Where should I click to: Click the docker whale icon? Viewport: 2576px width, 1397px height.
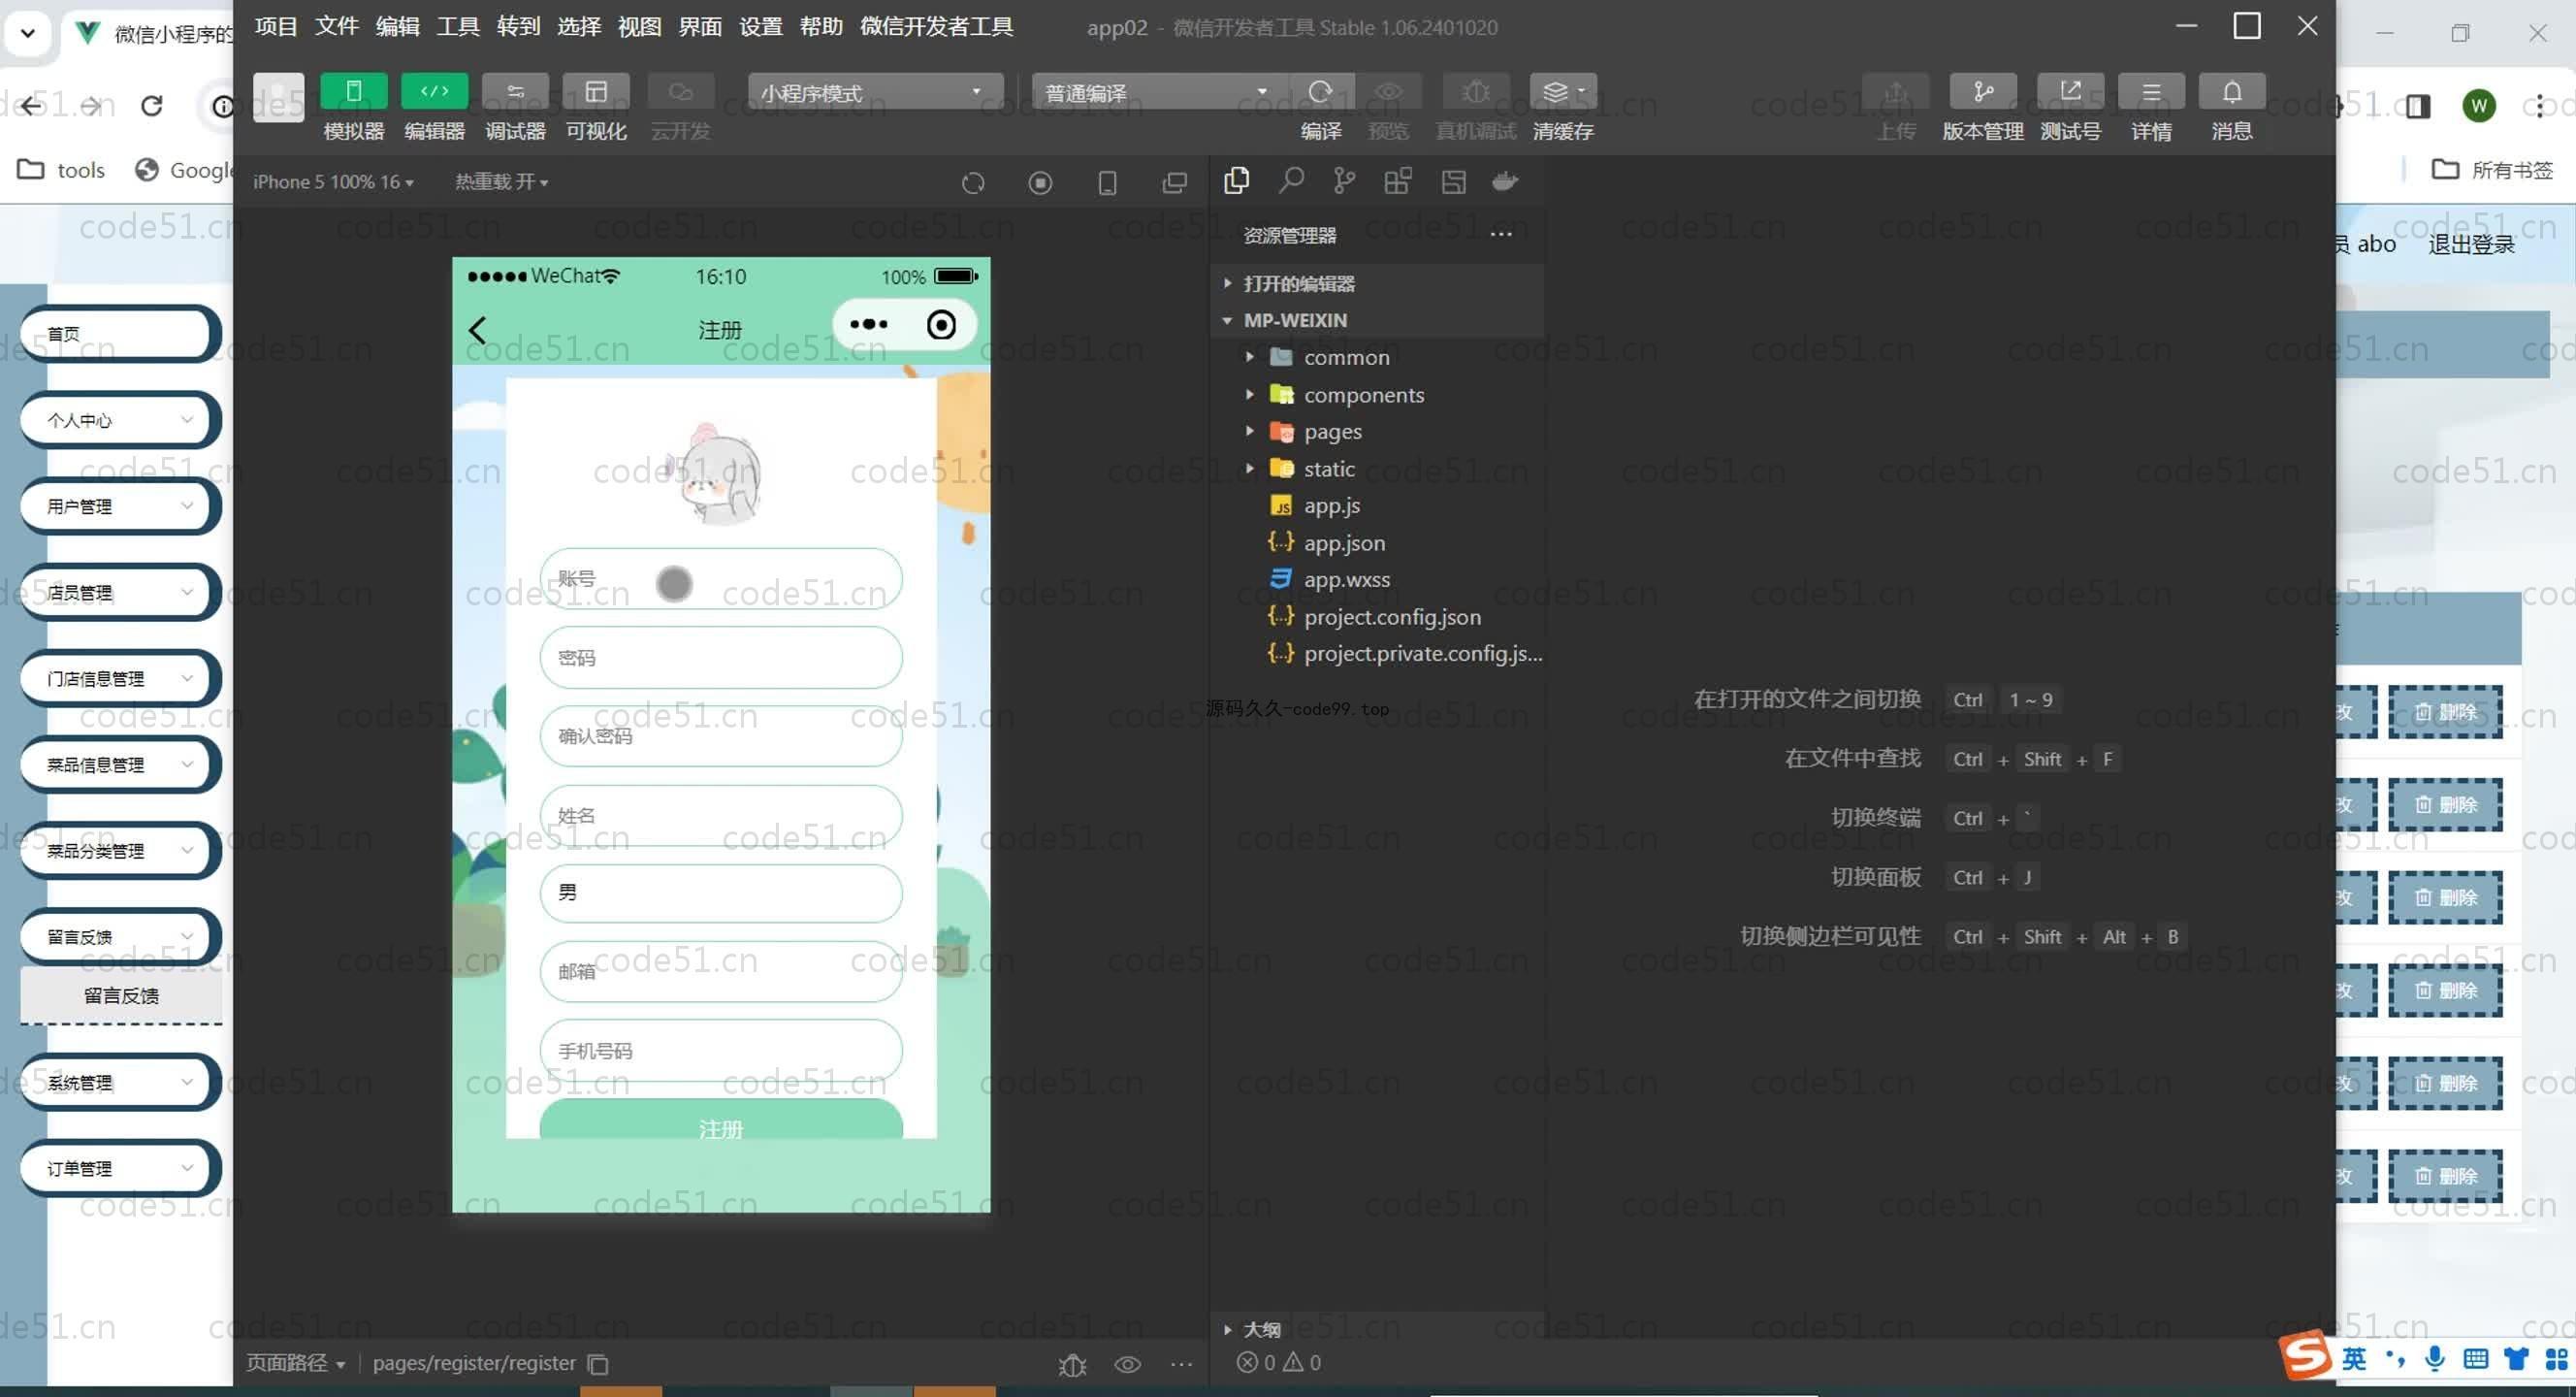click(1505, 180)
